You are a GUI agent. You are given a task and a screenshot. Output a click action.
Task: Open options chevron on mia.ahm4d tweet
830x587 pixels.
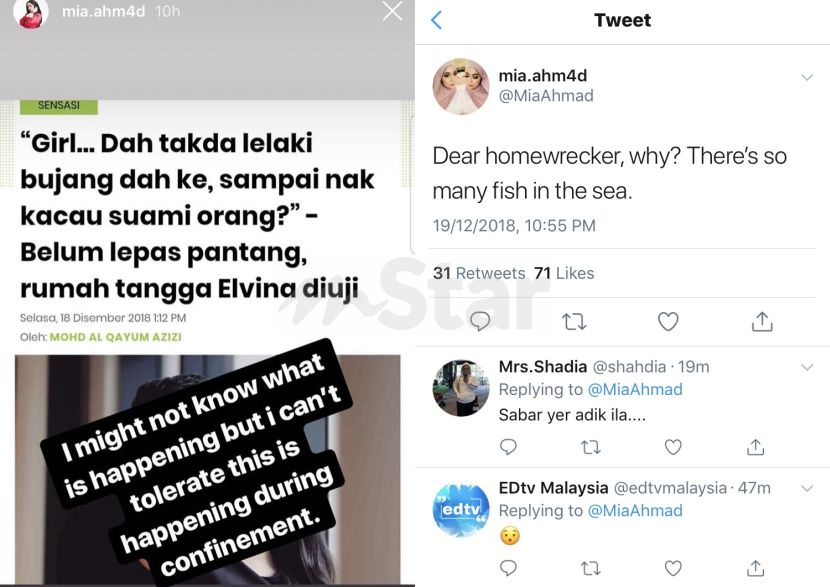point(807,77)
